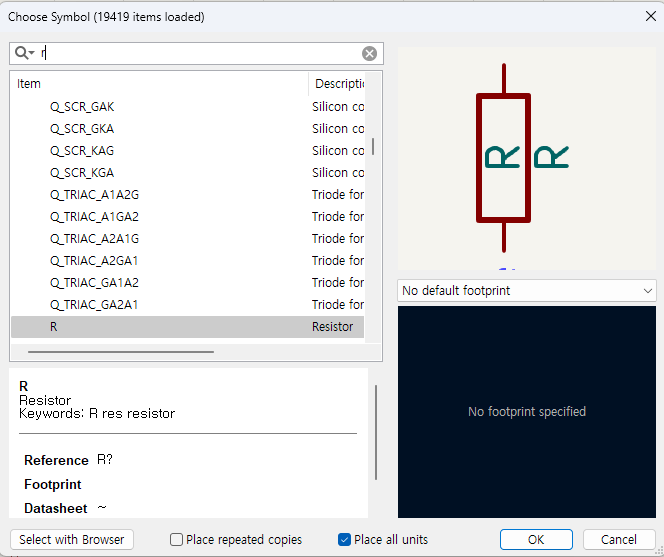Select the Q_SCR_KAG symbol row
Image resolution: width=664 pixels, height=557 pixels.
coord(187,151)
